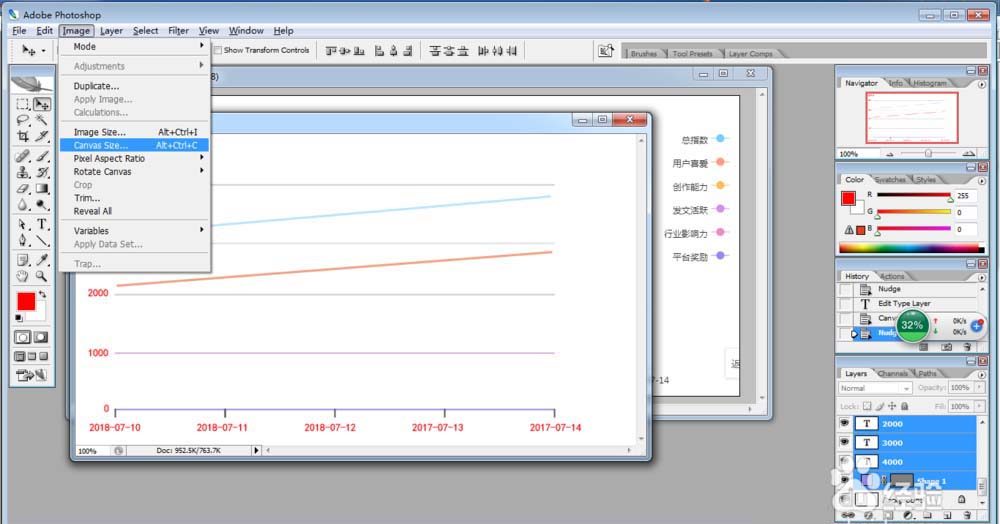Open the layer blend mode Normal dropdown

point(875,388)
